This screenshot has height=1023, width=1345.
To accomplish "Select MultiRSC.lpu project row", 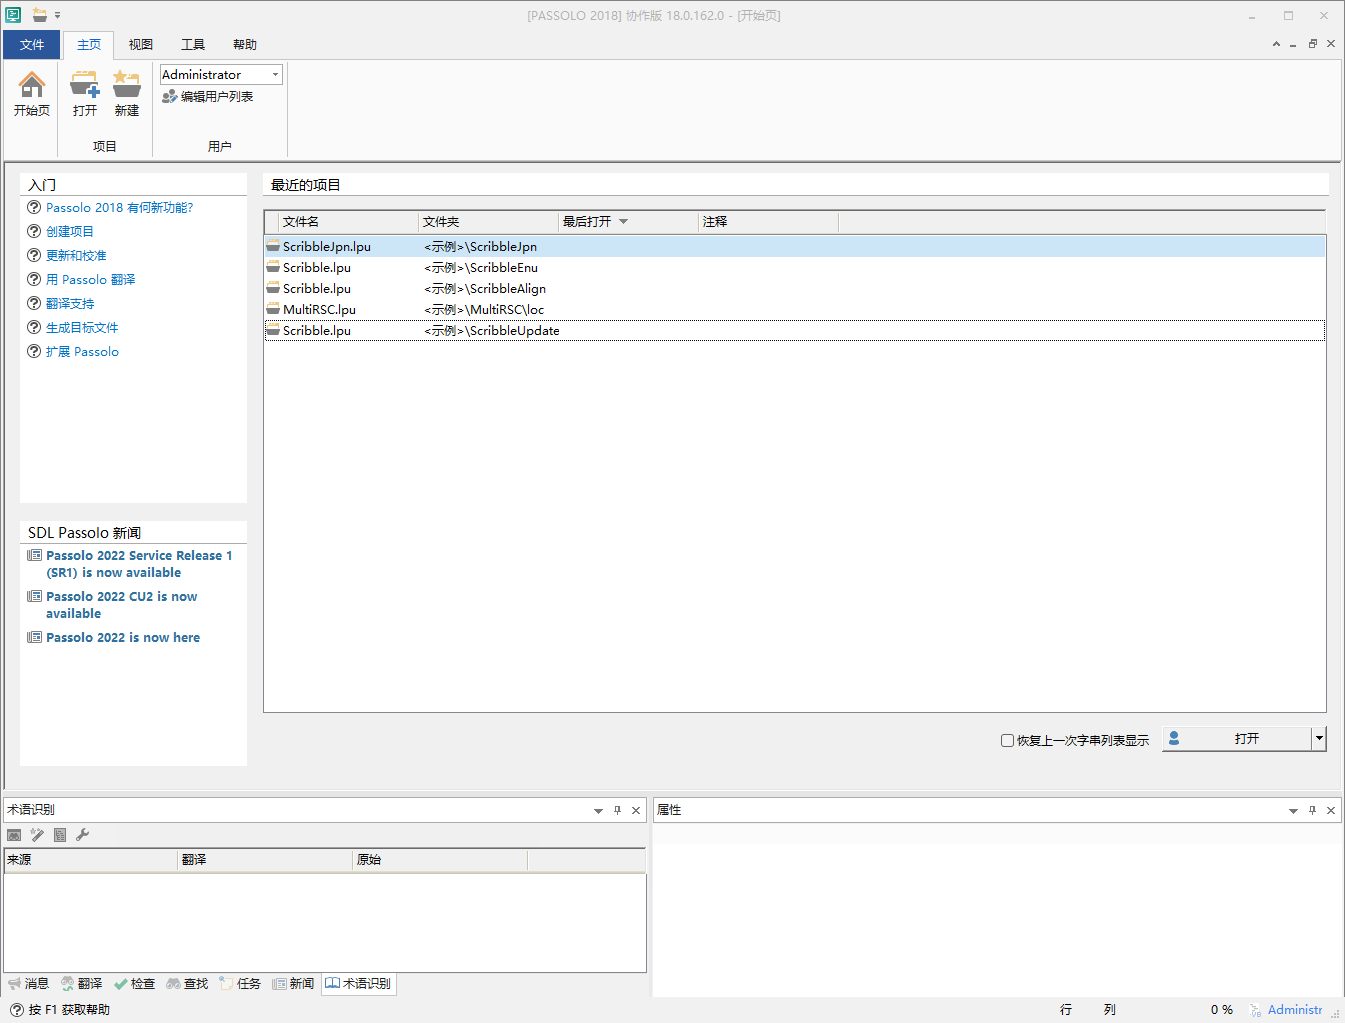I will pos(795,310).
